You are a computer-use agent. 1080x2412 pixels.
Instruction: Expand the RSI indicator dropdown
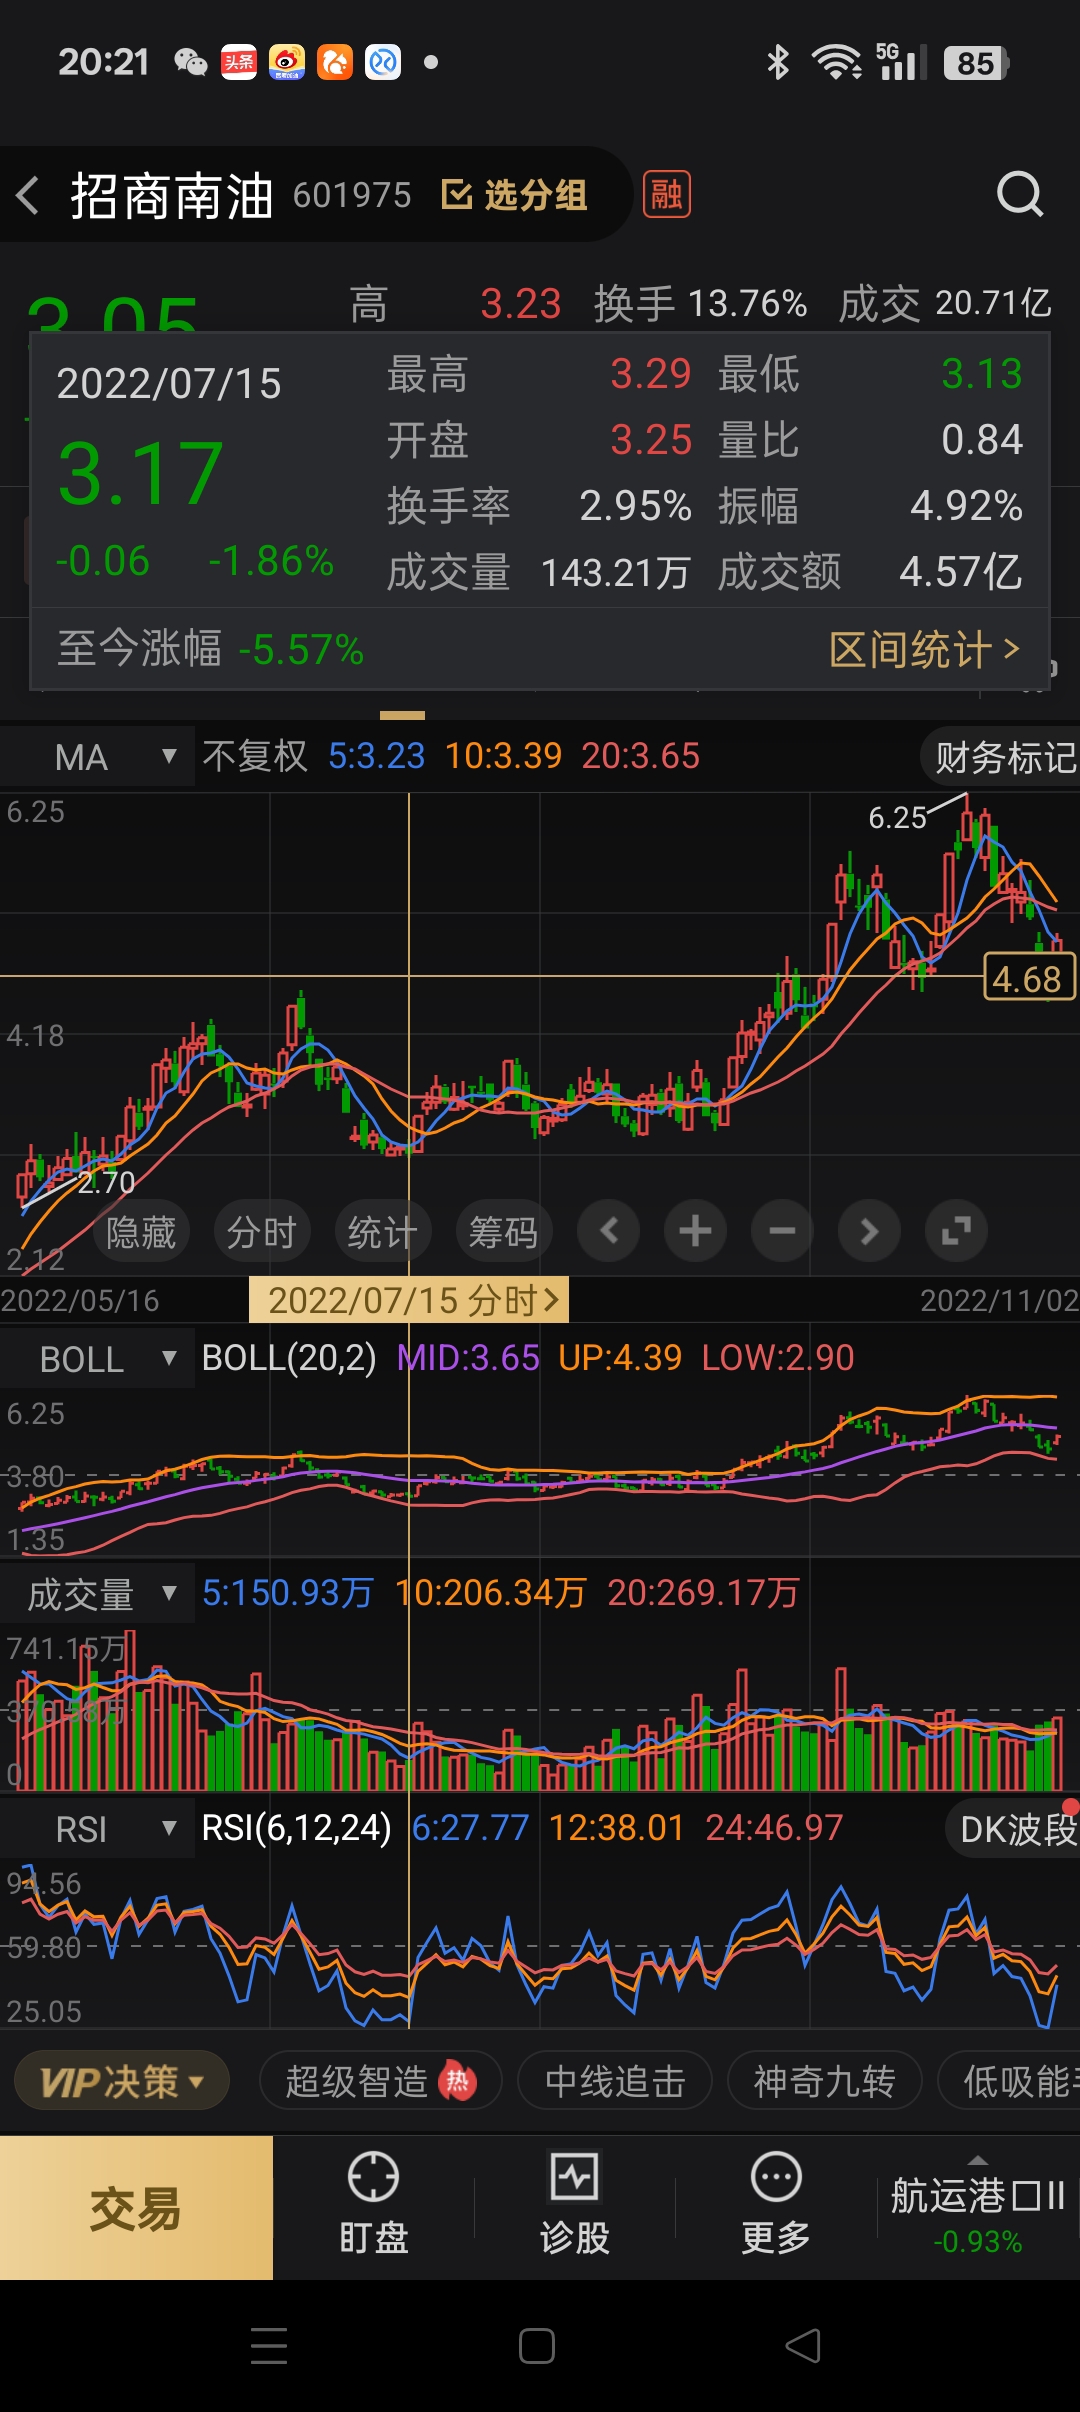click(98, 1829)
